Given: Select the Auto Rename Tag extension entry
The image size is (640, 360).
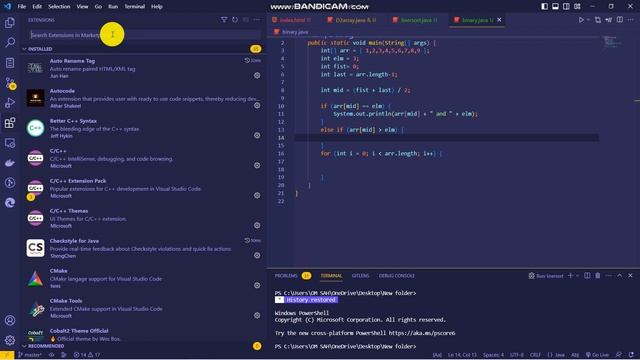Looking at the screenshot, I should [x=142, y=68].
